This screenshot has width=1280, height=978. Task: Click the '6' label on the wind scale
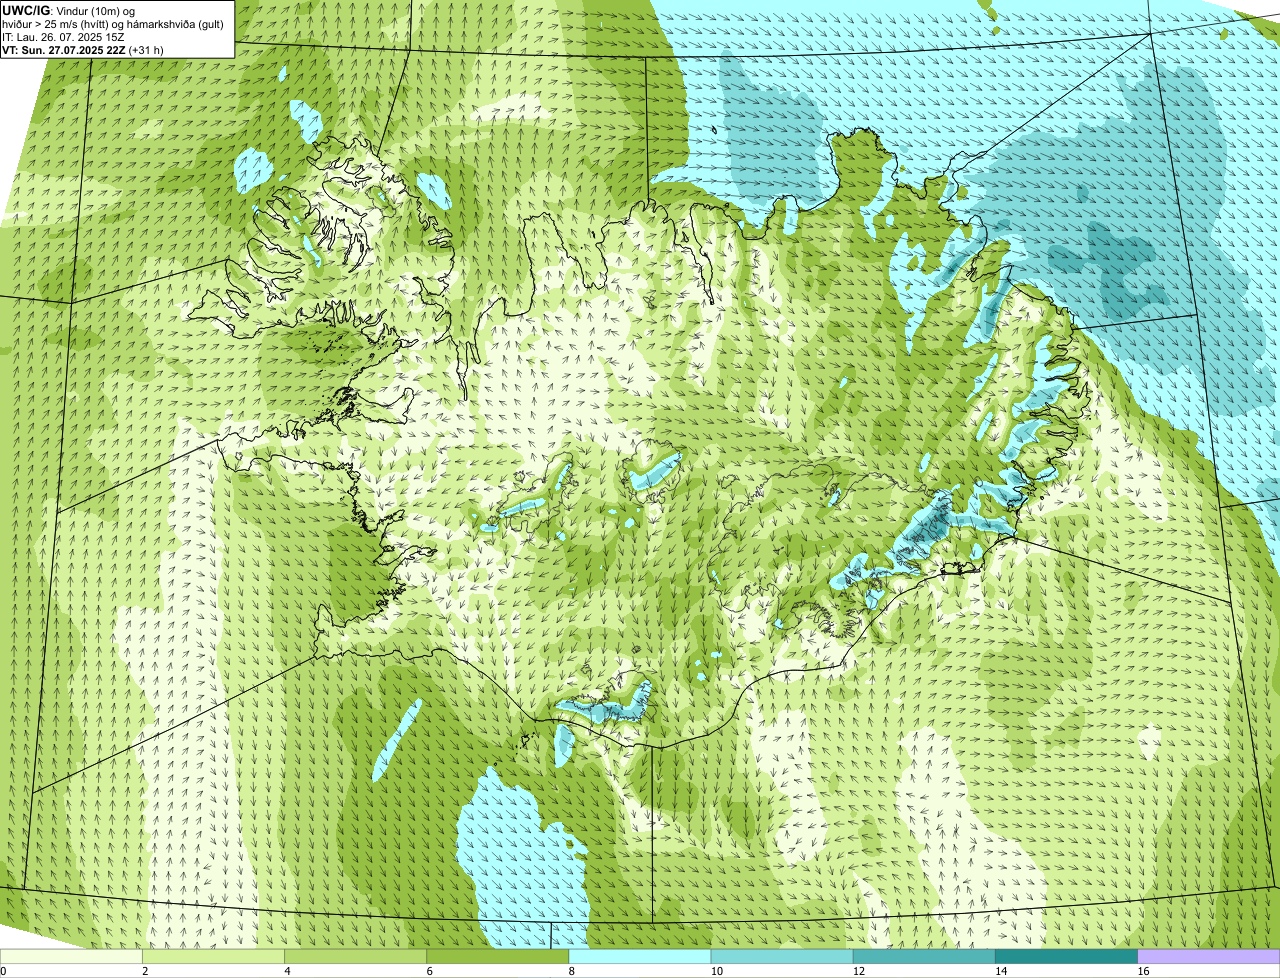click(430, 971)
